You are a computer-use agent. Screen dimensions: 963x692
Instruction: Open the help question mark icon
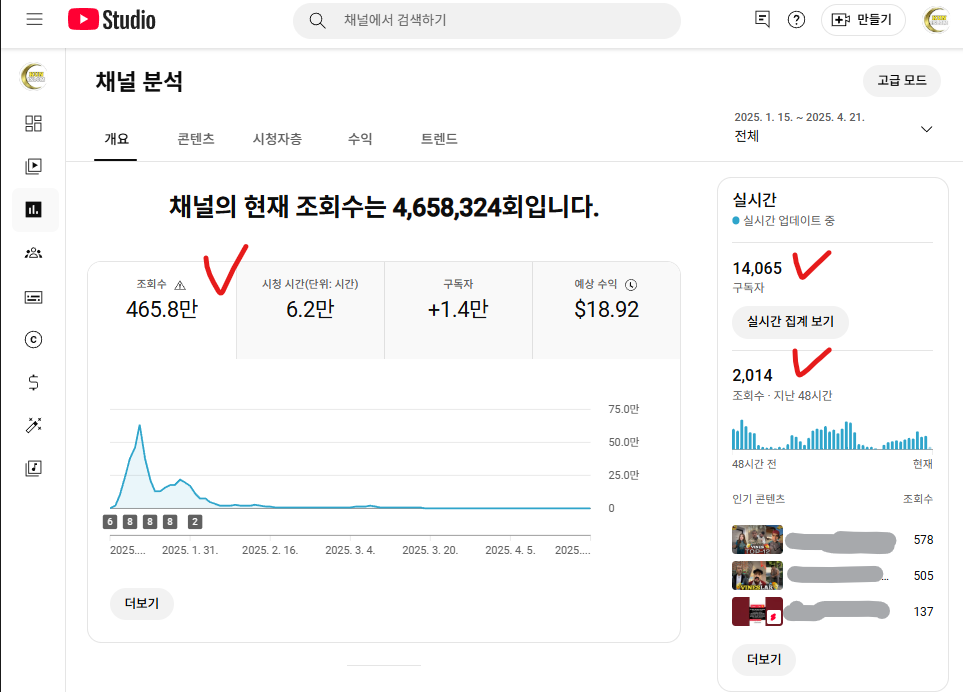click(796, 20)
